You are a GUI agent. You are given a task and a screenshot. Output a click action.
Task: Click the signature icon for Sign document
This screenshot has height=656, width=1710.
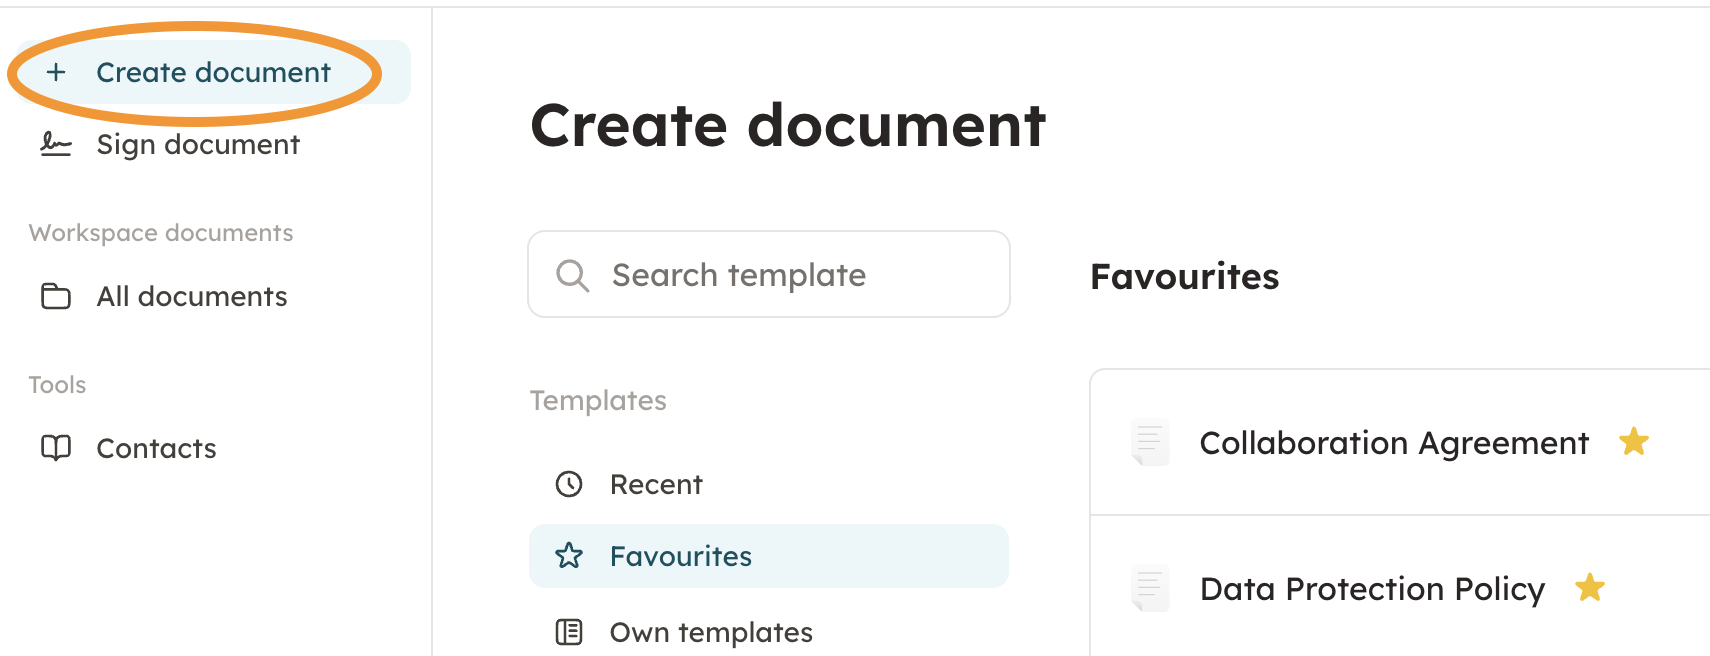(x=56, y=145)
